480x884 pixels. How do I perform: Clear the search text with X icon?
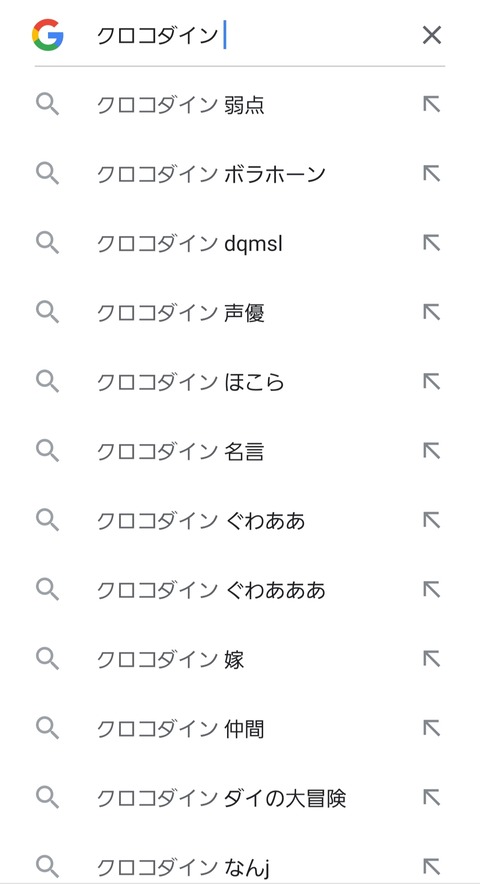[431, 36]
